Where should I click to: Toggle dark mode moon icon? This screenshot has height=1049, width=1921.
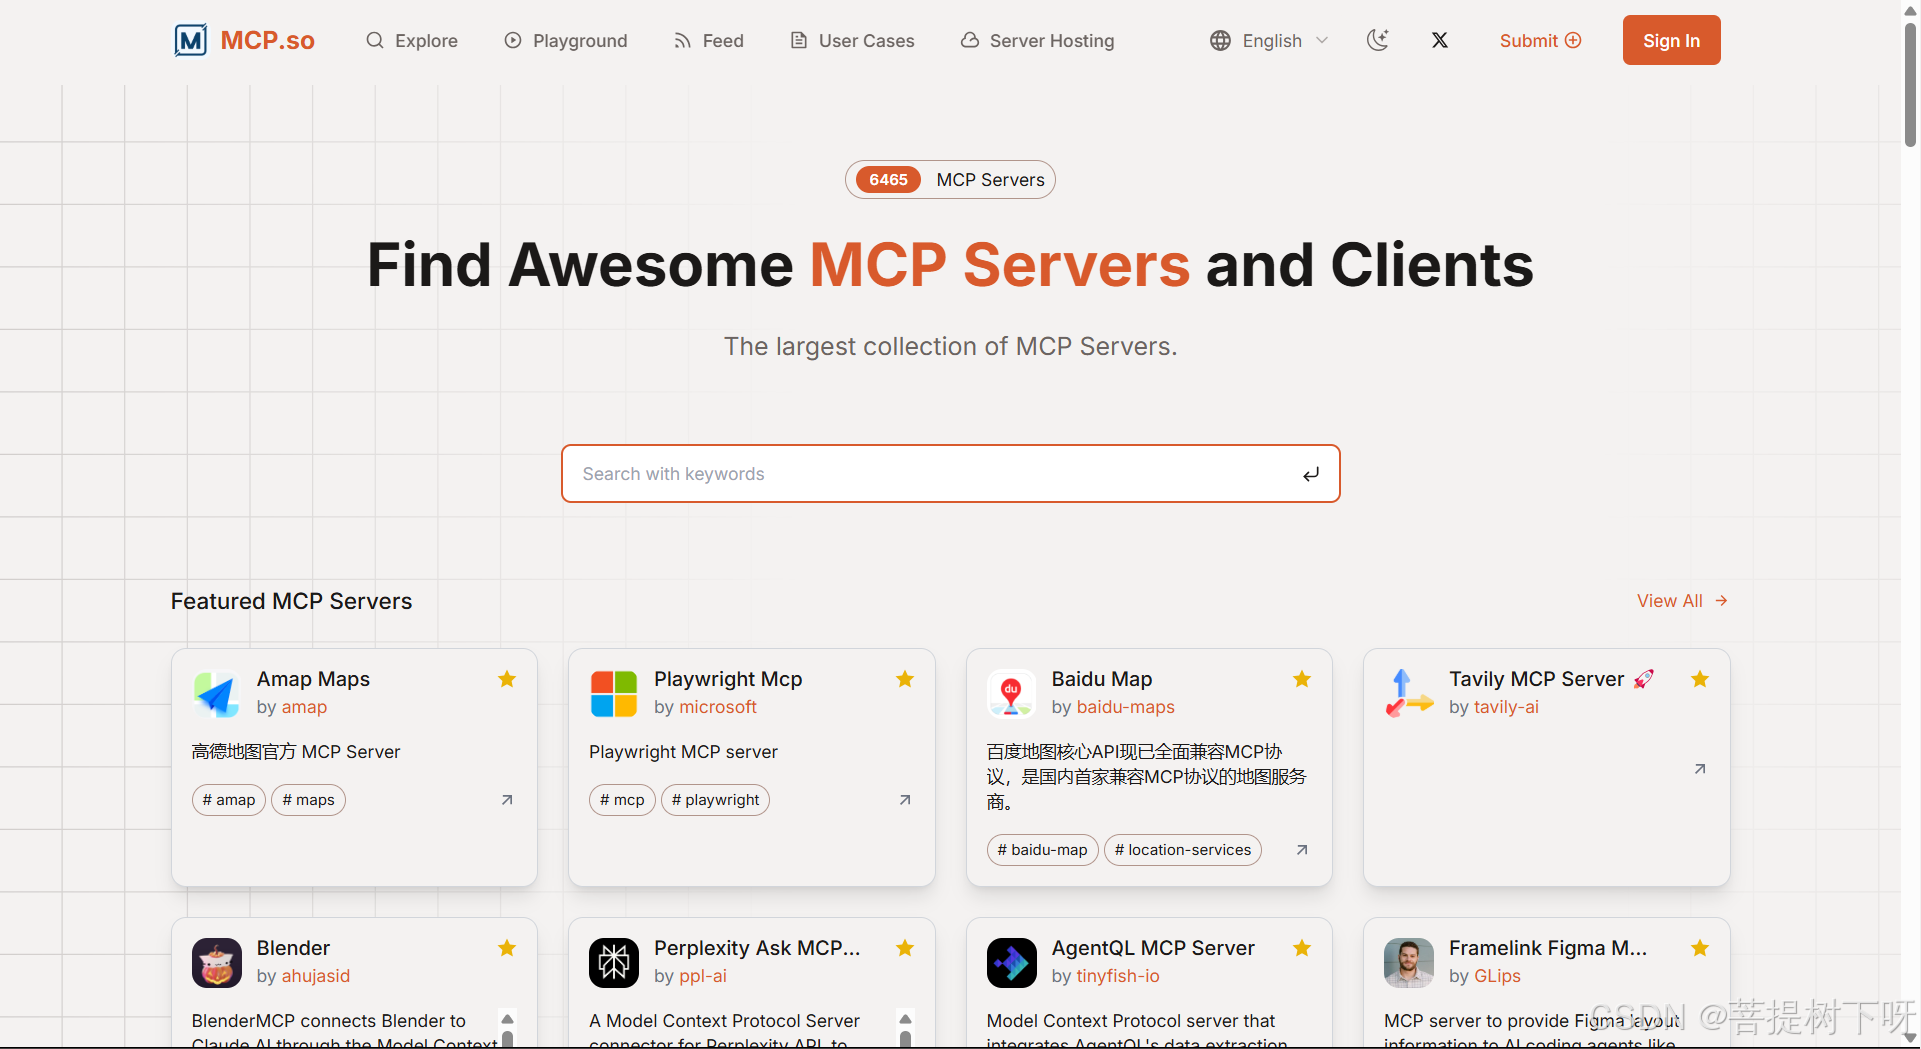pyautogui.click(x=1378, y=40)
